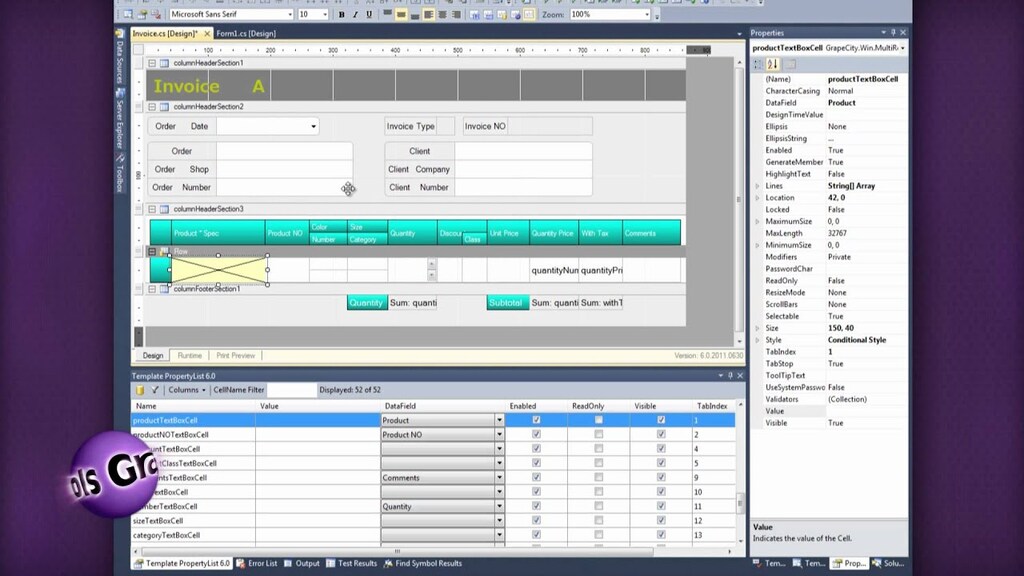This screenshot has height=576, width=1024.
Task: Show Test Results from the bottom bar
Action: pyautogui.click(x=356, y=563)
